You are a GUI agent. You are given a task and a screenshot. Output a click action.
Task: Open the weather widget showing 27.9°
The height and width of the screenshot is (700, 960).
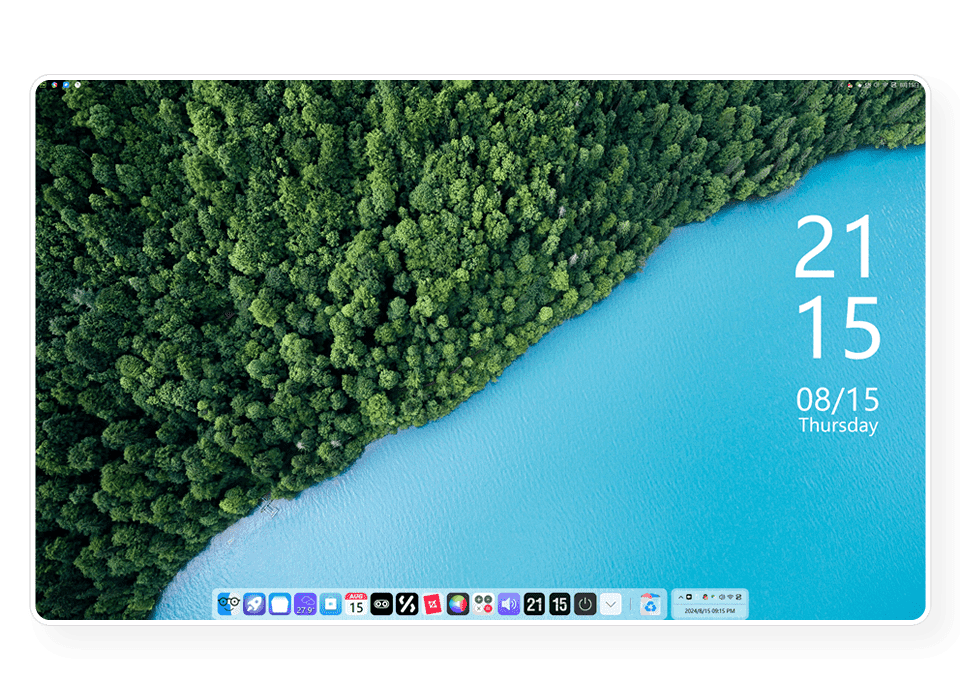click(x=305, y=604)
